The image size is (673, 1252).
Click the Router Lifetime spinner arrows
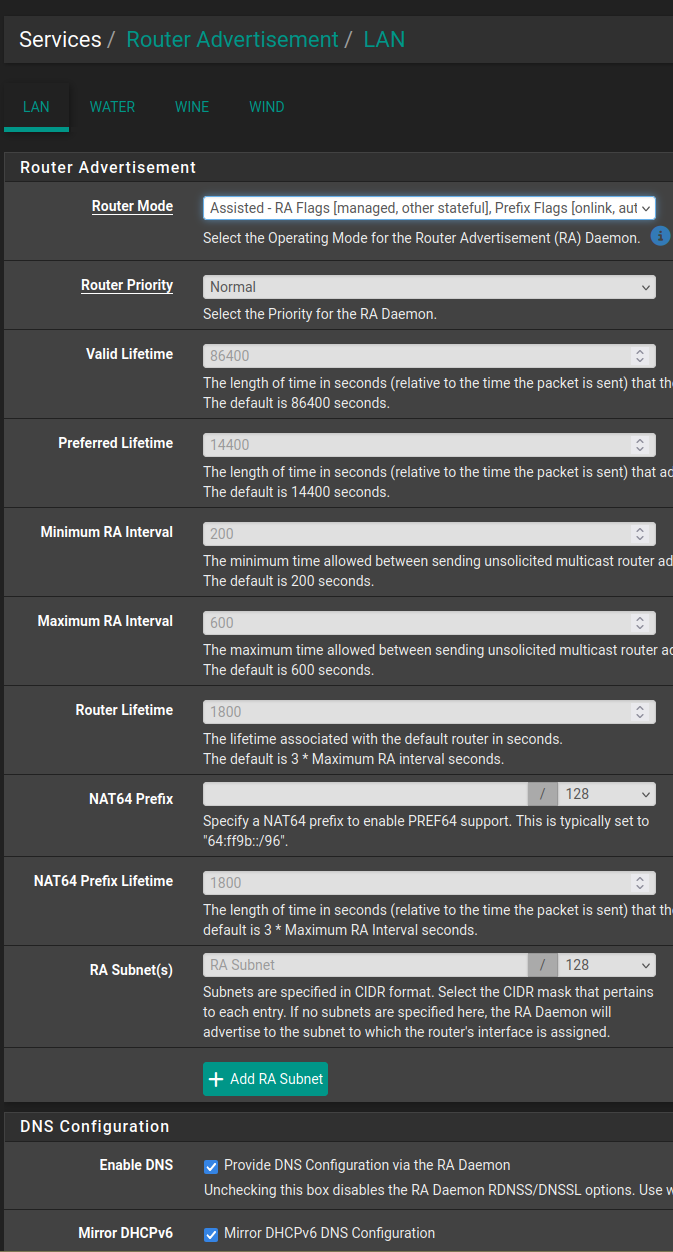pos(640,712)
